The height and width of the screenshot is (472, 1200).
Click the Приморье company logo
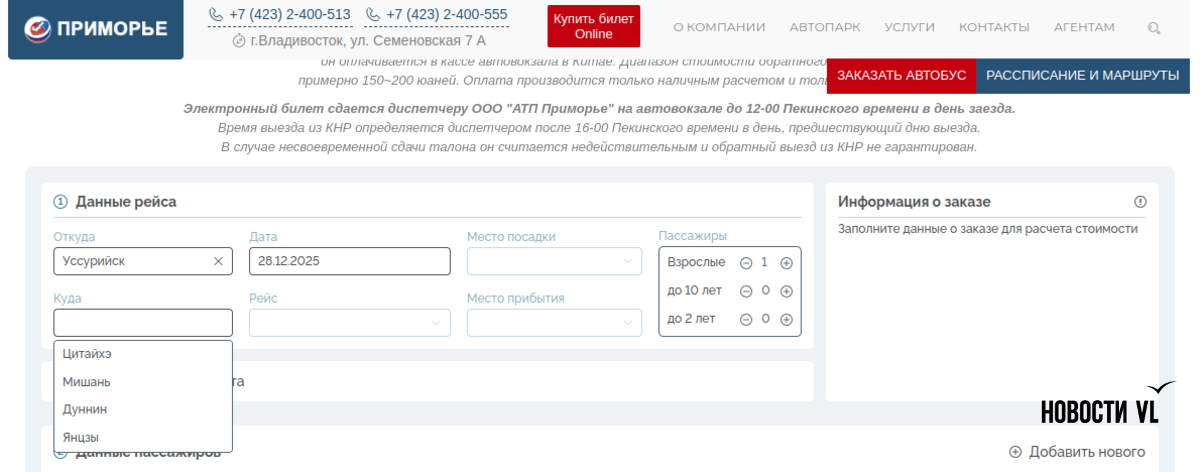[x=96, y=28]
